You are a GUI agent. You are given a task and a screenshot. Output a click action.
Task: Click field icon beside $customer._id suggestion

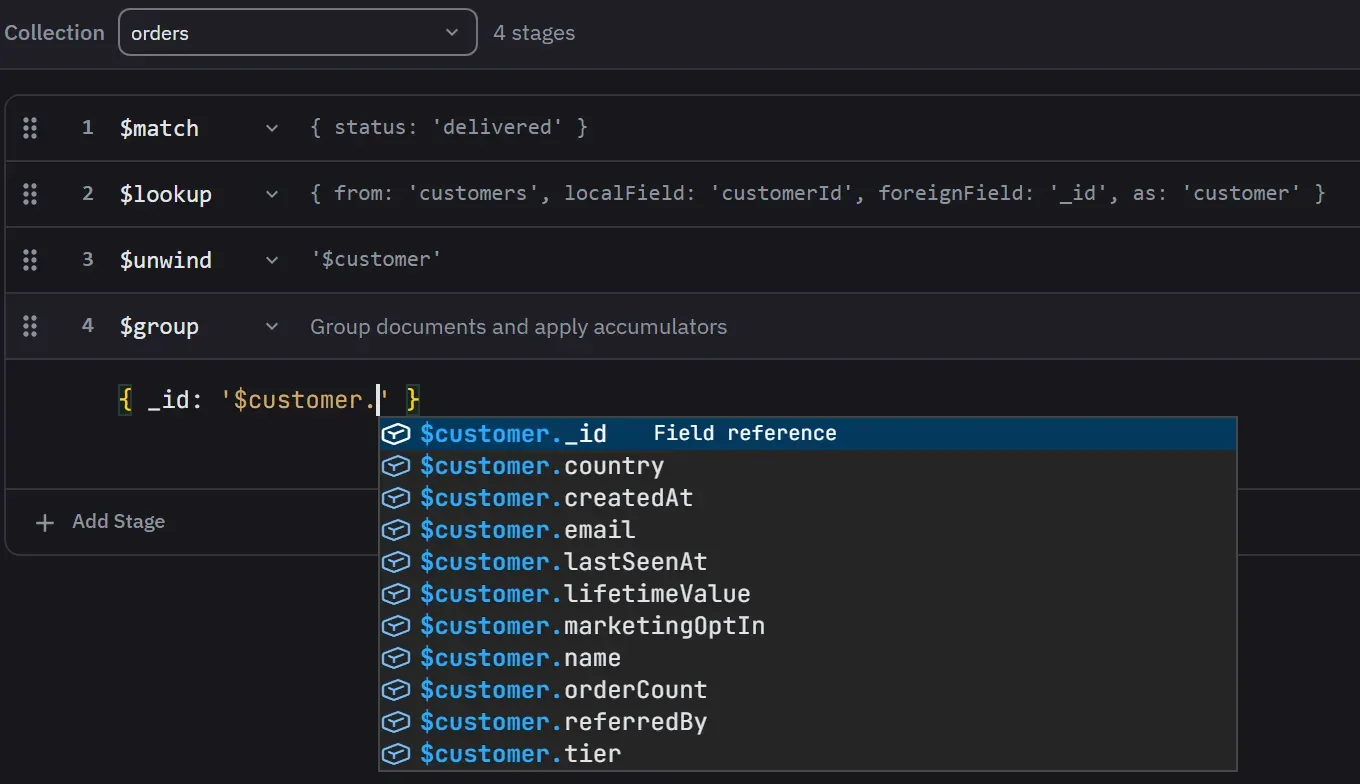point(397,434)
